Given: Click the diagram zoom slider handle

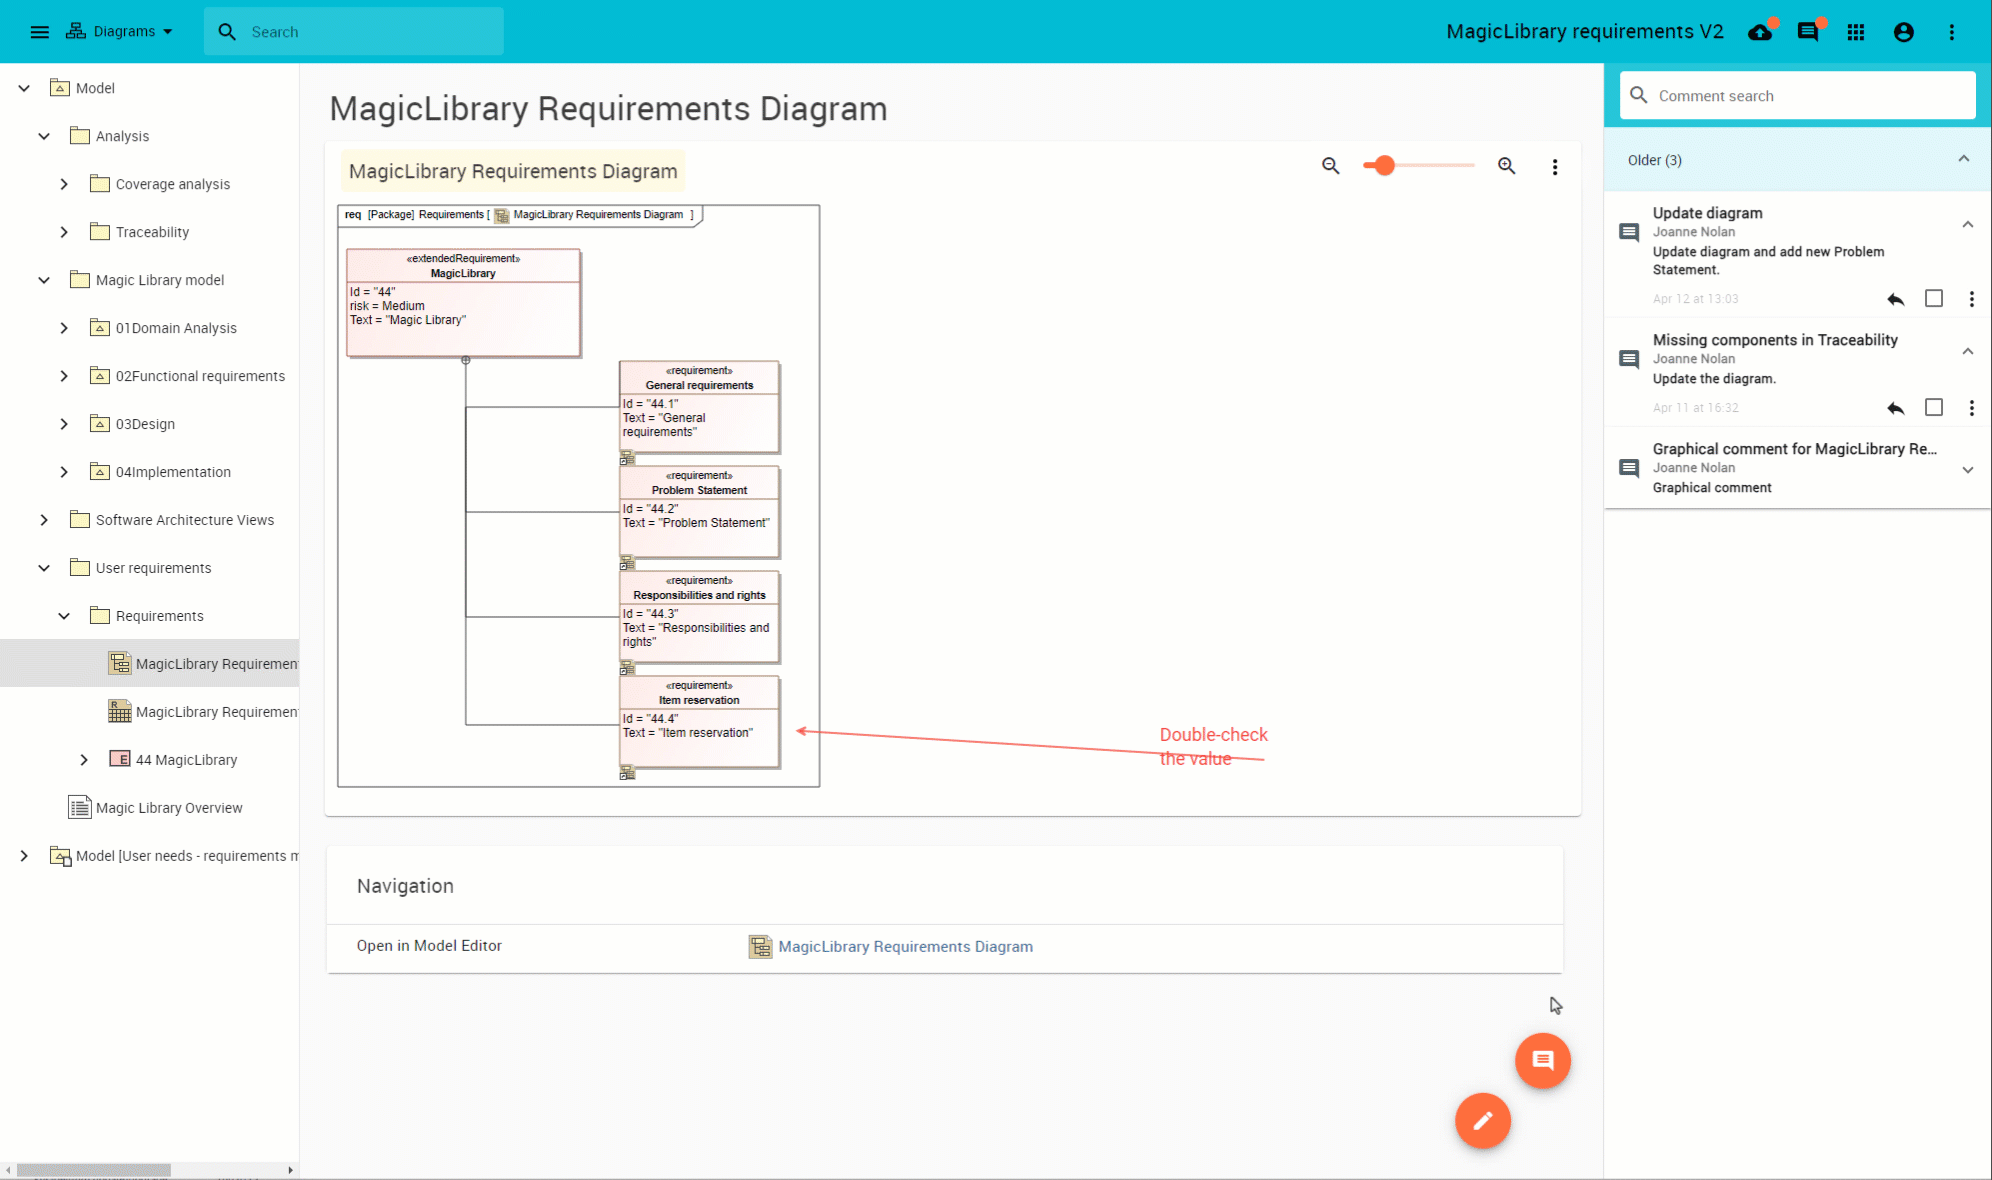Looking at the screenshot, I should [x=1384, y=166].
